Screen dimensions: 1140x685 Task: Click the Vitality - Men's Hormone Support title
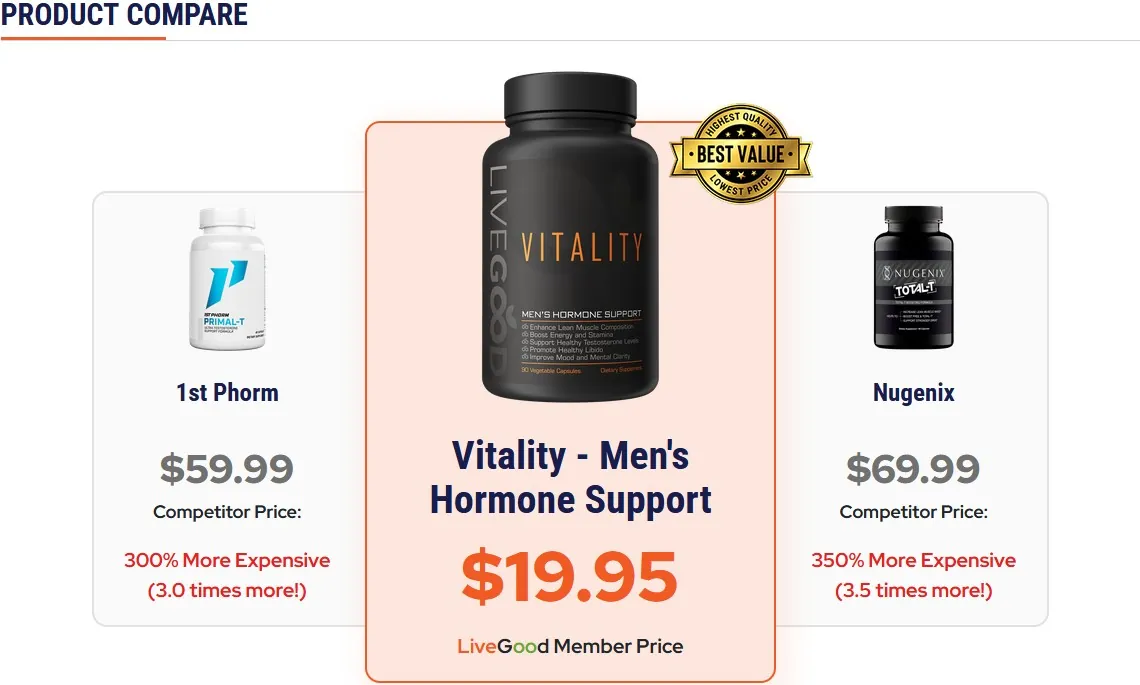pos(570,478)
